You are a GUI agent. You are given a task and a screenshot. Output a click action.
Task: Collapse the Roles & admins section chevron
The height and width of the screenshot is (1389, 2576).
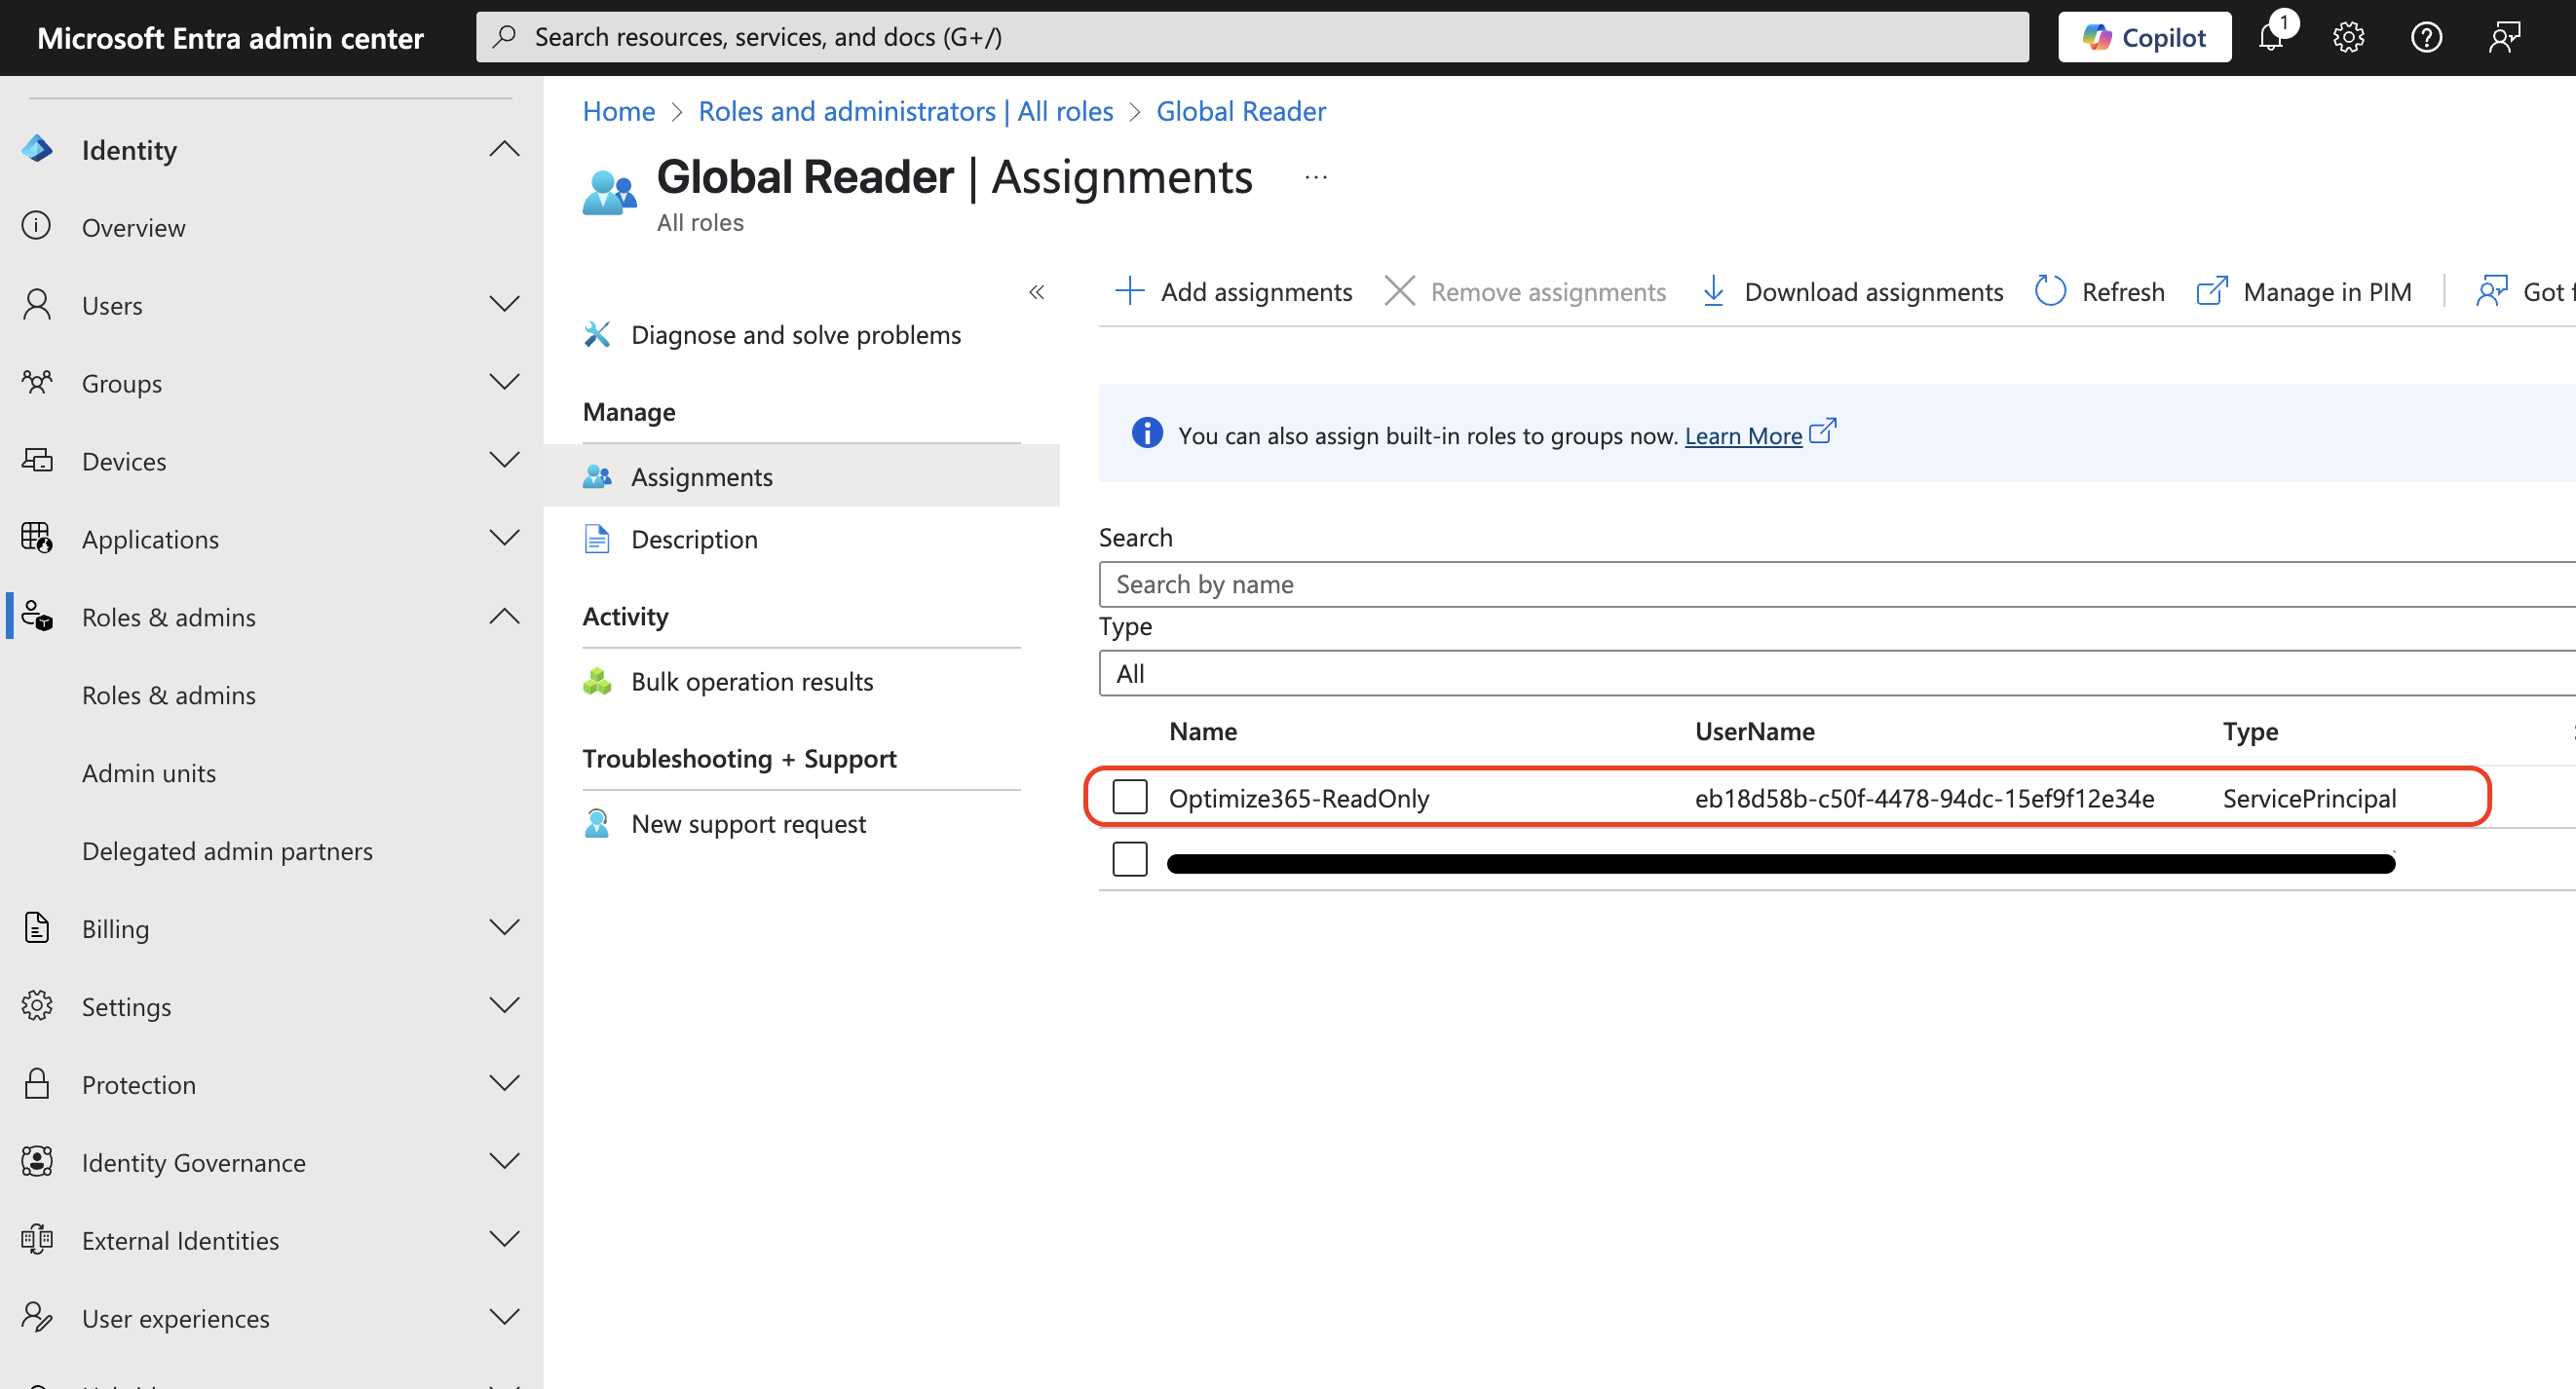click(x=505, y=616)
